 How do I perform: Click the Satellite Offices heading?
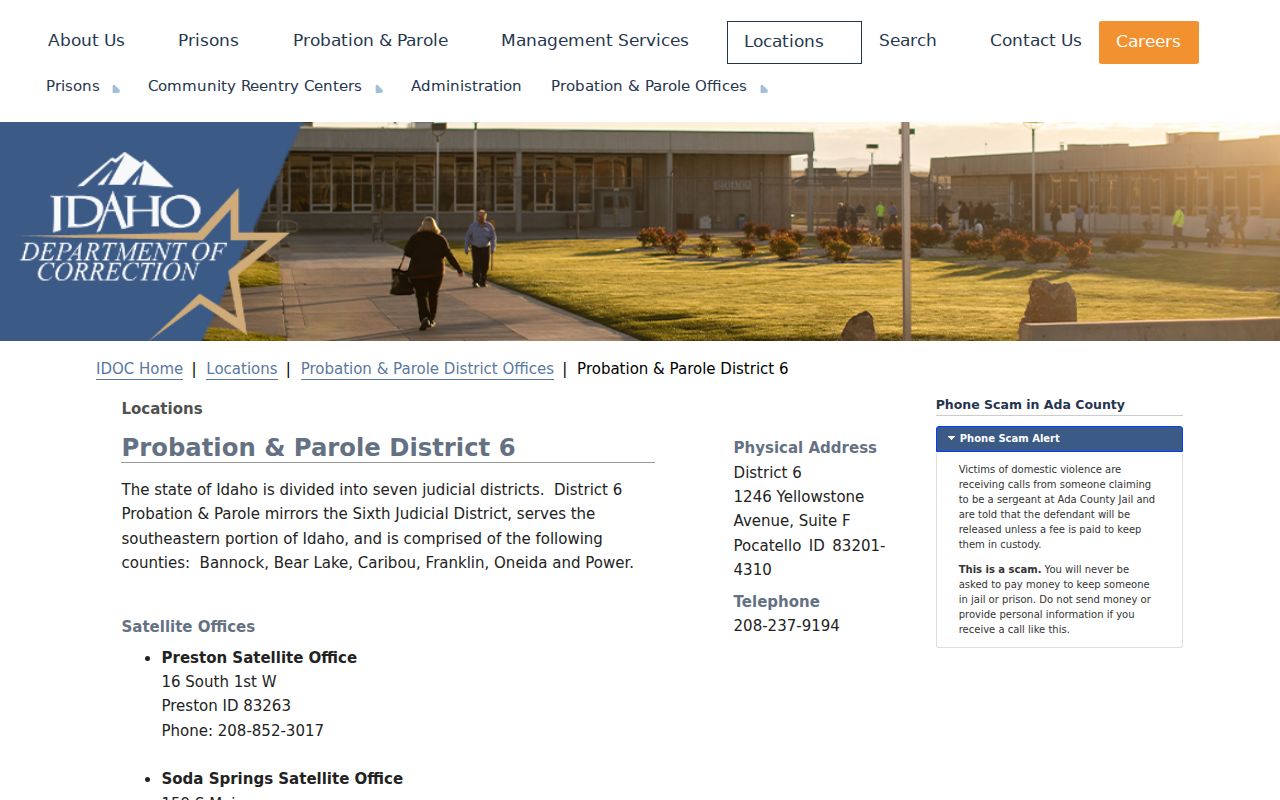point(188,627)
